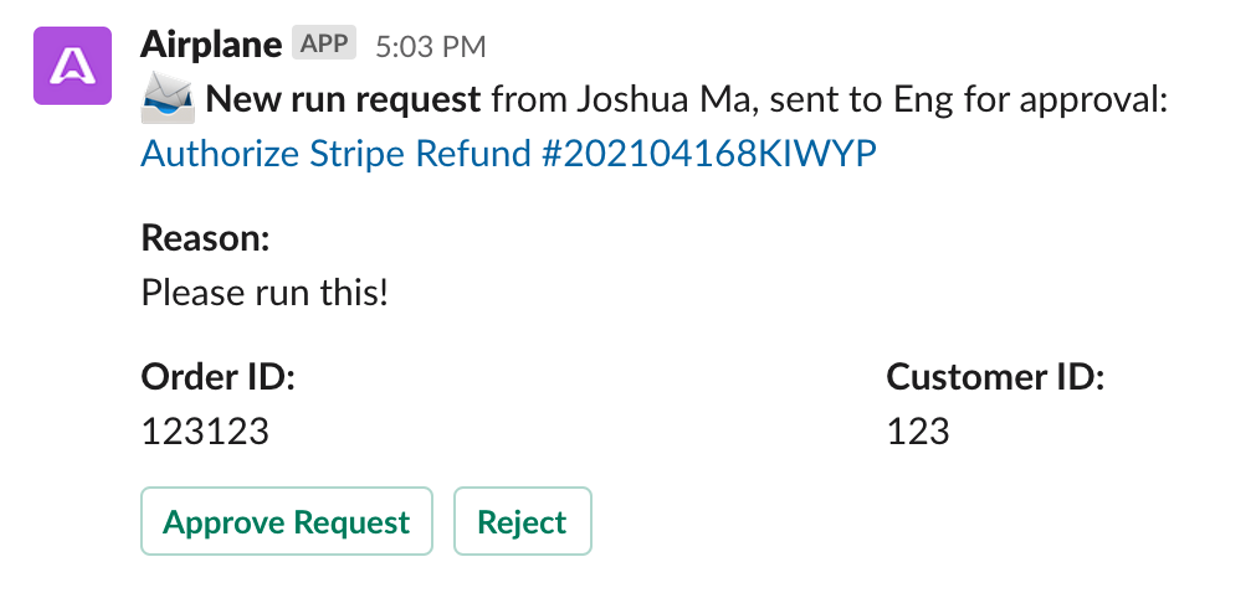Image resolution: width=1234 pixels, height=612 pixels.
Task: Click the word from after New run request
Action: [526, 101]
